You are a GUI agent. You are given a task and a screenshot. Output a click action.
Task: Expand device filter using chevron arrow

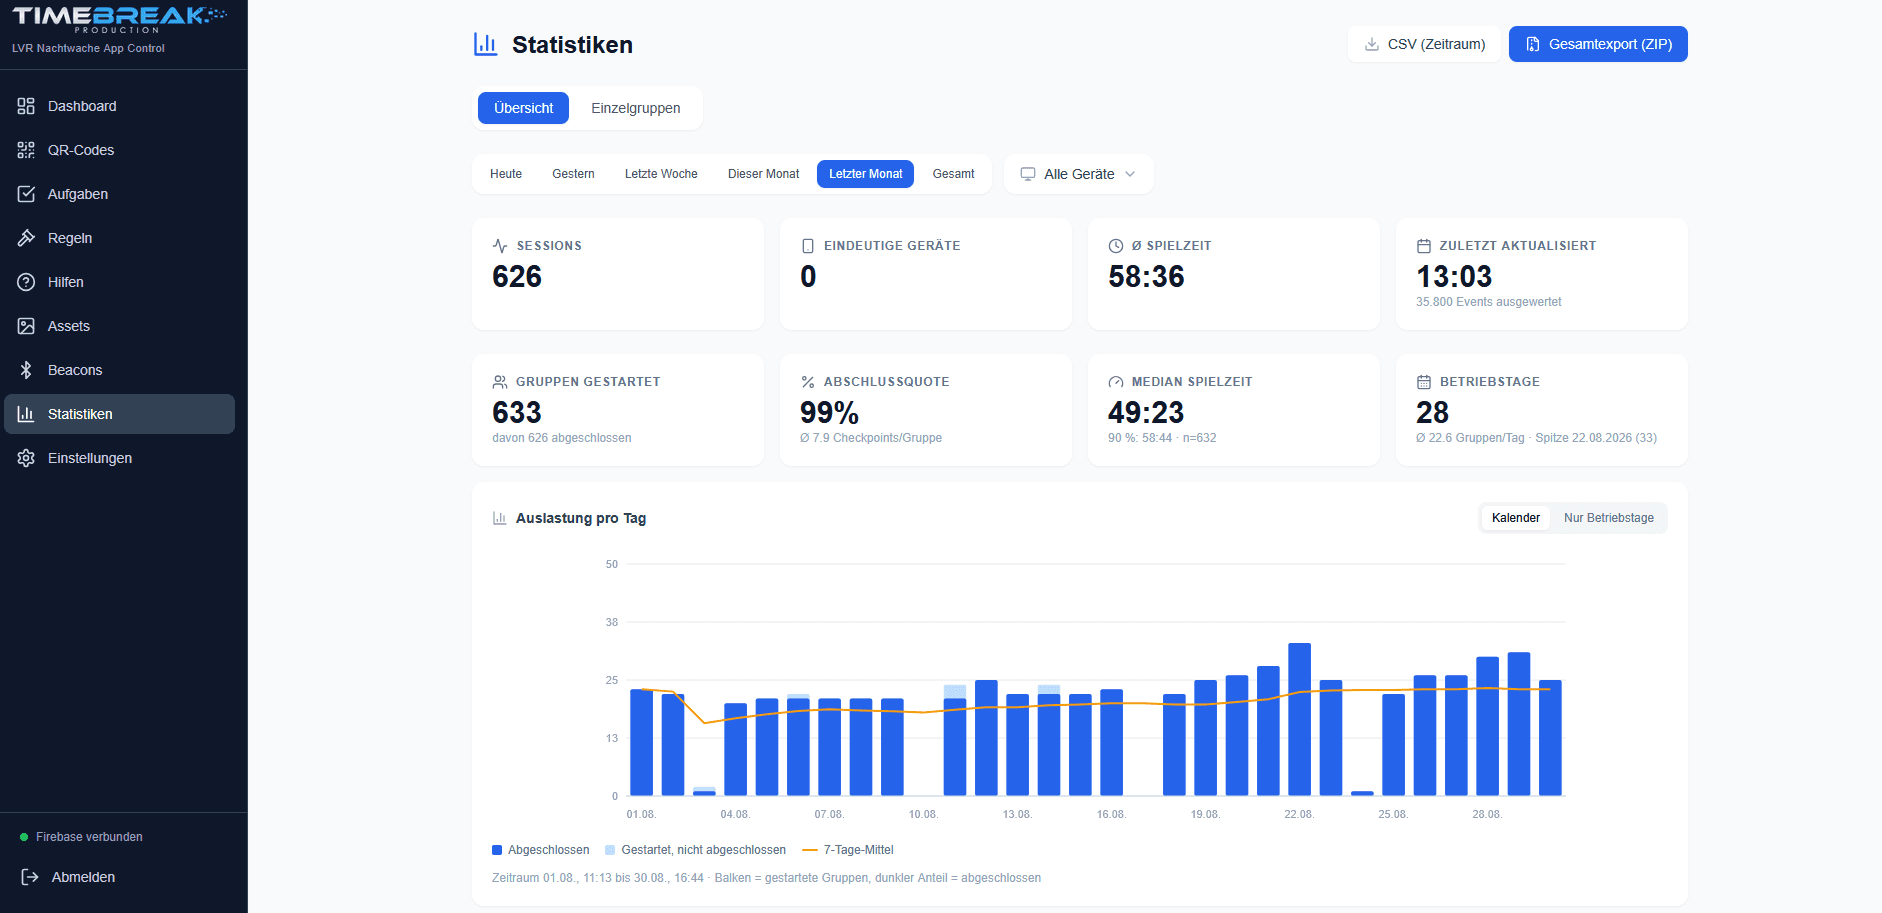[1130, 174]
